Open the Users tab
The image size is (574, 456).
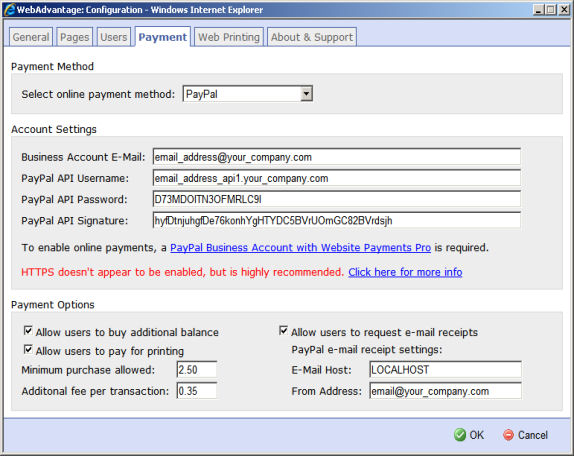[113, 37]
